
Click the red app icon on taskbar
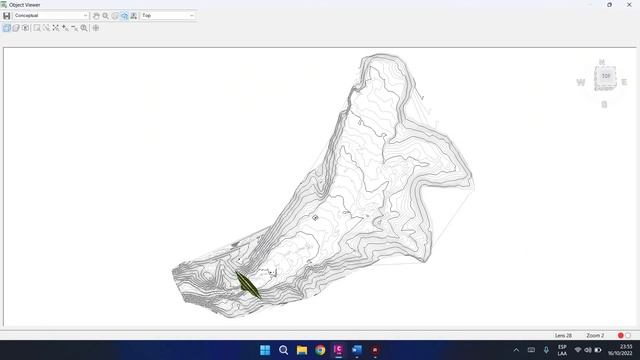point(375,350)
